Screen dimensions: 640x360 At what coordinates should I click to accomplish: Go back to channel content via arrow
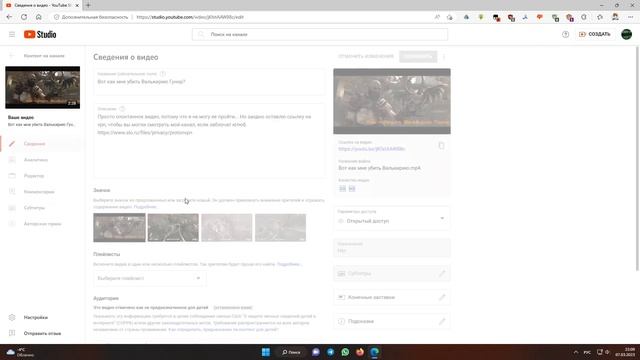12,56
